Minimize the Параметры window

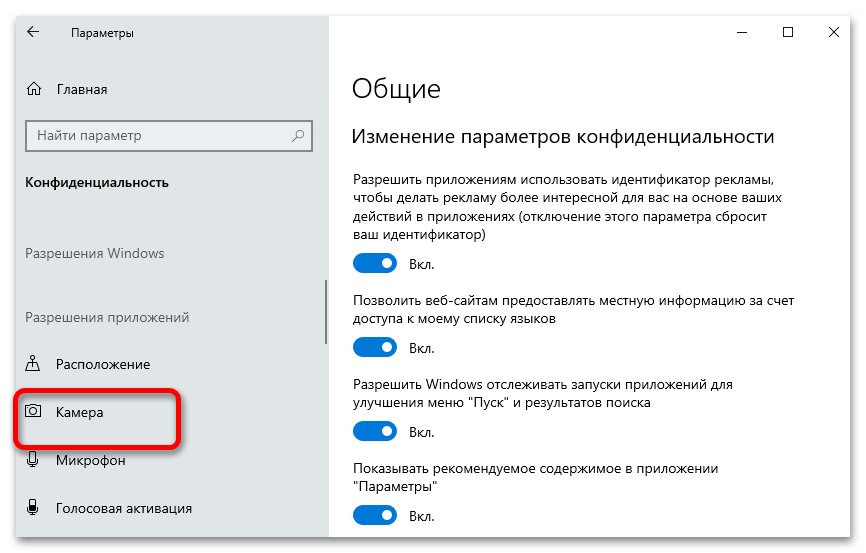click(x=742, y=32)
